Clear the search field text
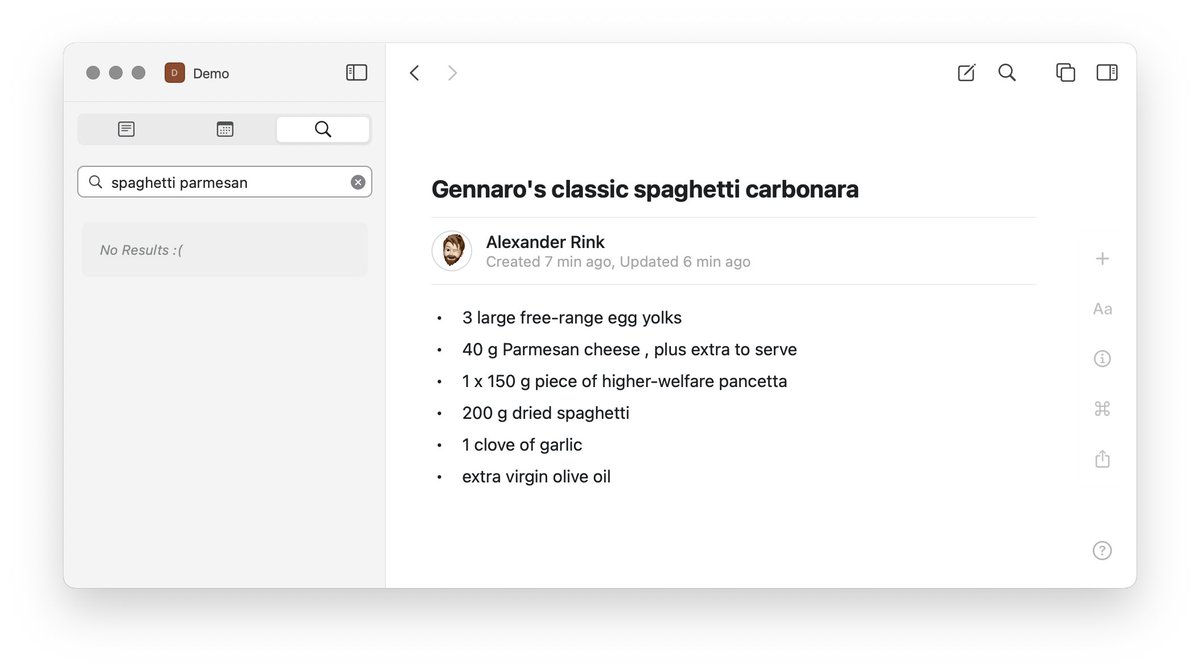Image resolution: width=1200 pixels, height=672 pixels. click(358, 182)
